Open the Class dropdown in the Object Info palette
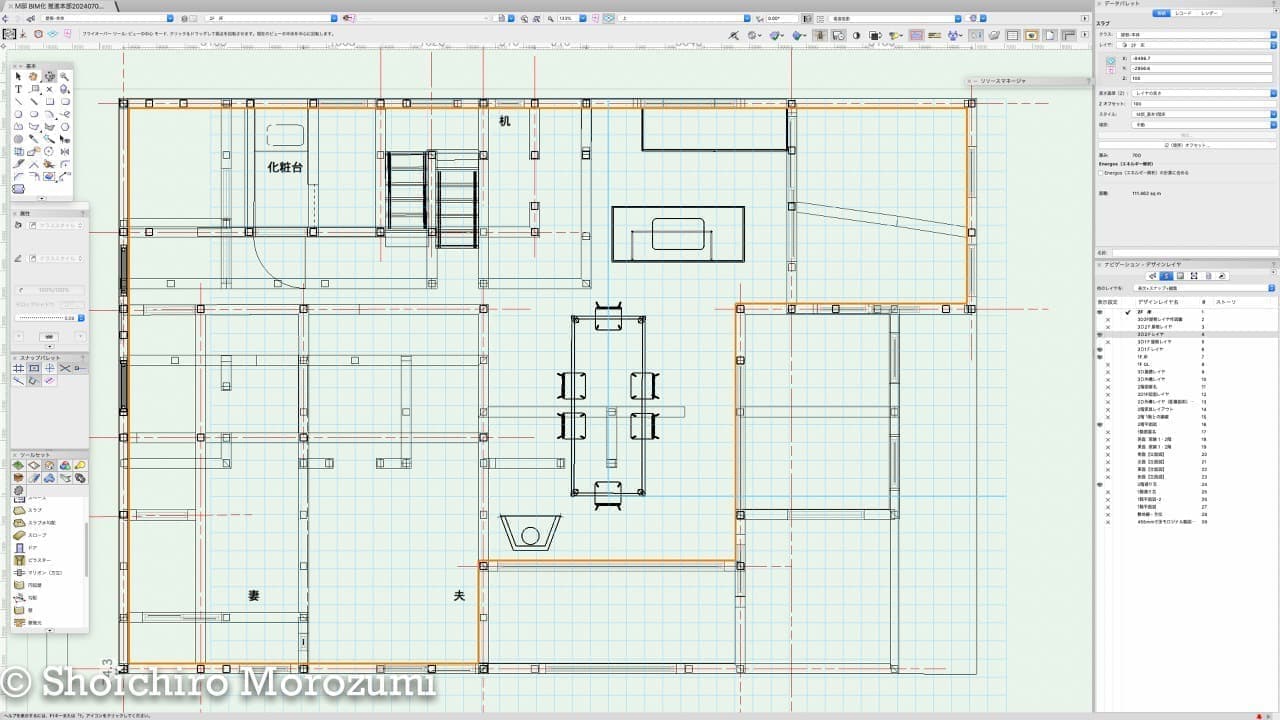Image resolution: width=1280 pixels, height=720 pixels. coord(1191,32)
